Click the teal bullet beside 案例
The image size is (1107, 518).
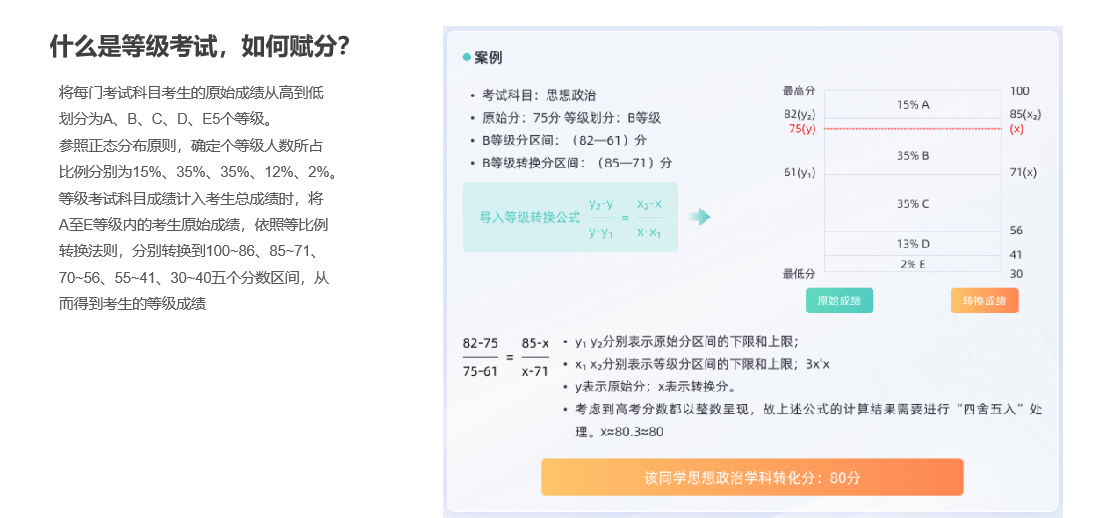click(467, 58)
